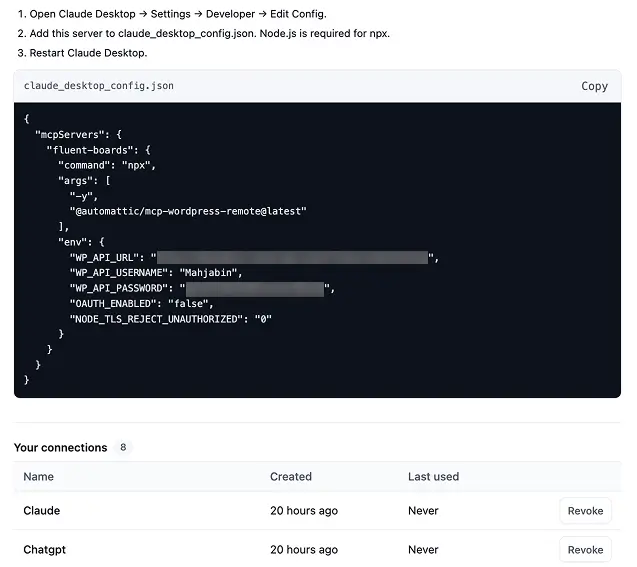
Task: Click the "command": "npx" line
Action: [107, 165]
